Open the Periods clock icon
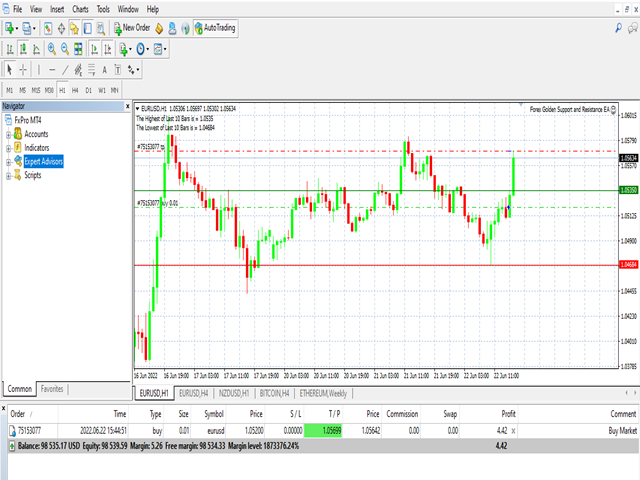Screen dimensions: 640x480 tap(140, 49)
